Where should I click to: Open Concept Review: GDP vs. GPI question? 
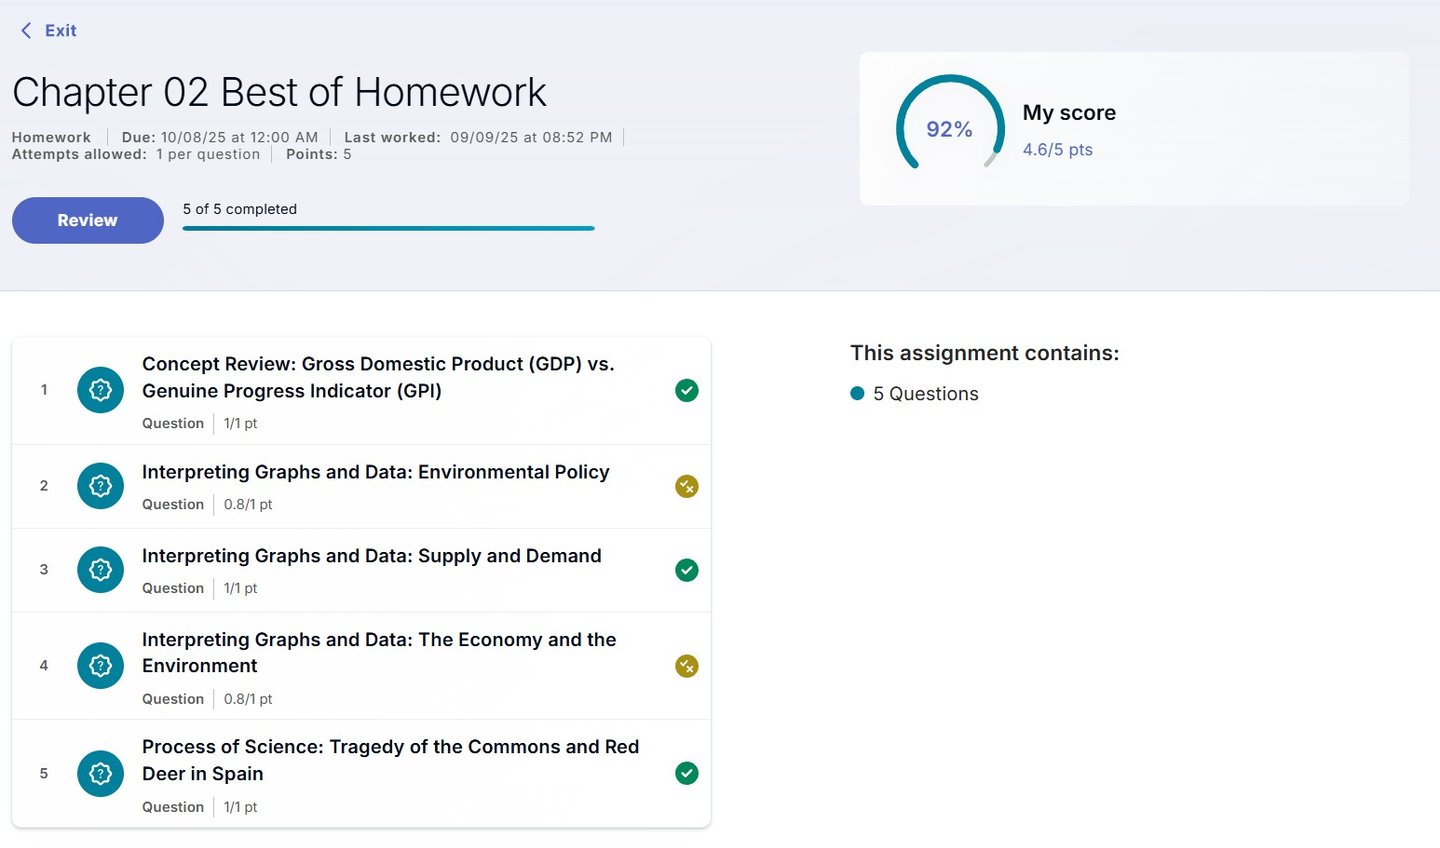(378, 377)
